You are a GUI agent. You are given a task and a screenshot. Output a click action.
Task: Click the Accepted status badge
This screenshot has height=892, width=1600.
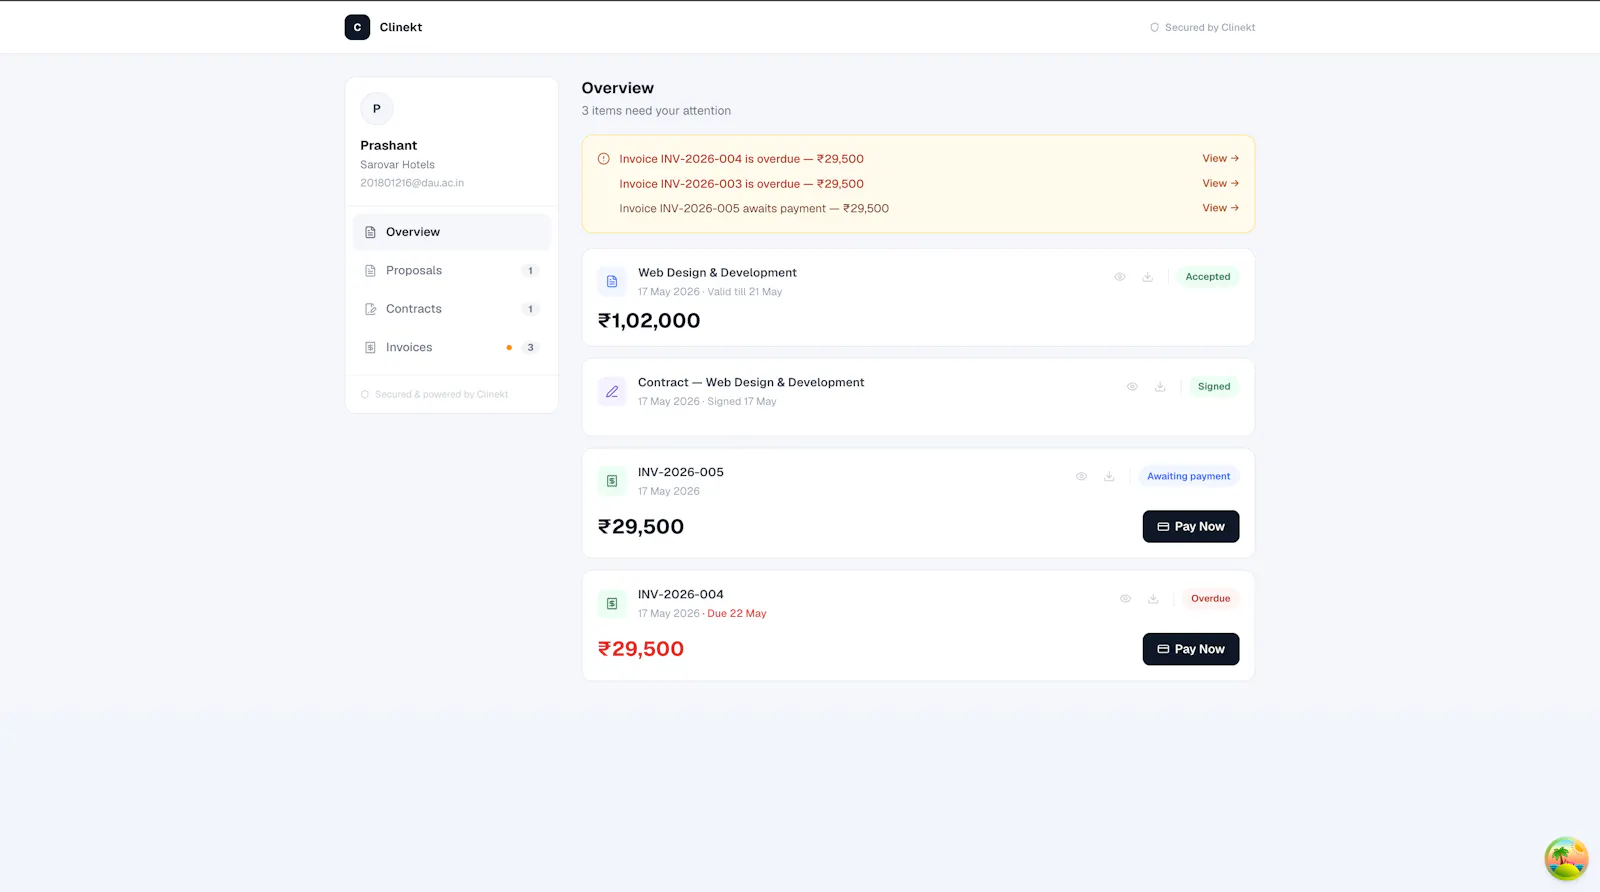1208,277
